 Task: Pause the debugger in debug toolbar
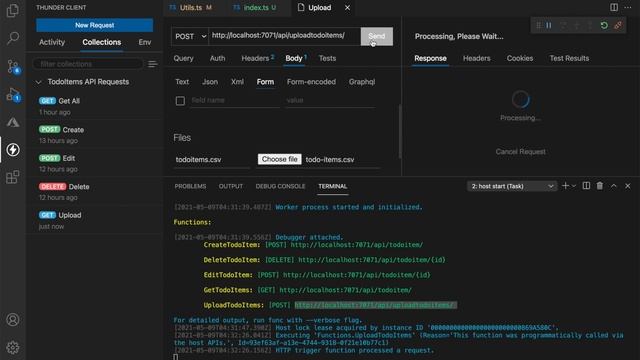pos(549,25)
